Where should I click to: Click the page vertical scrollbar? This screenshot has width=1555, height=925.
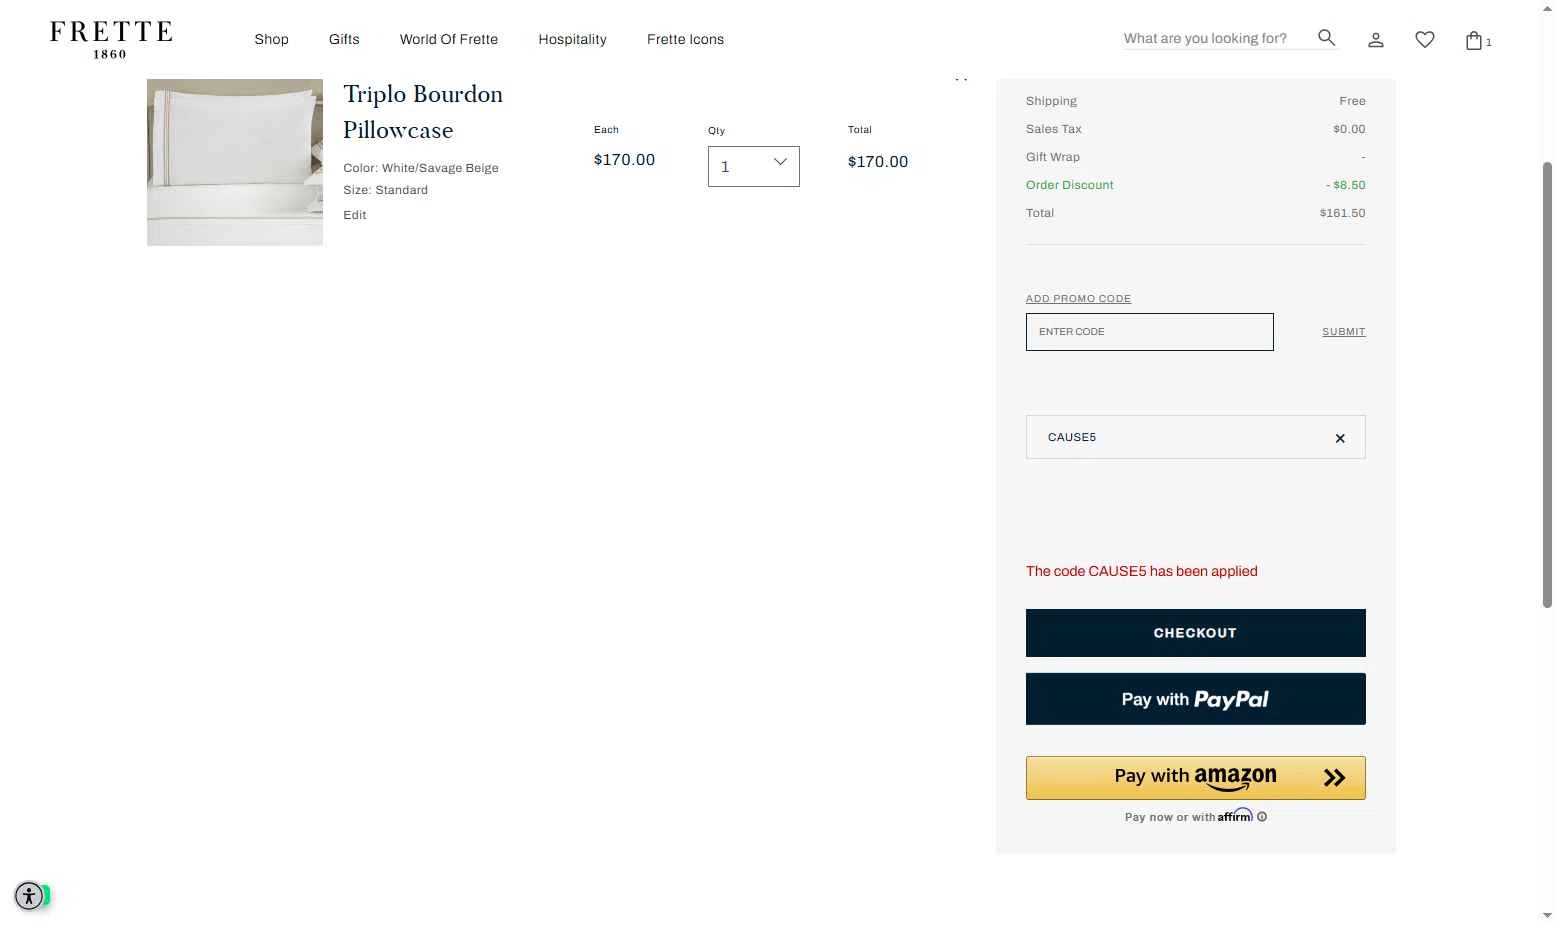[x=1547, y=385]
